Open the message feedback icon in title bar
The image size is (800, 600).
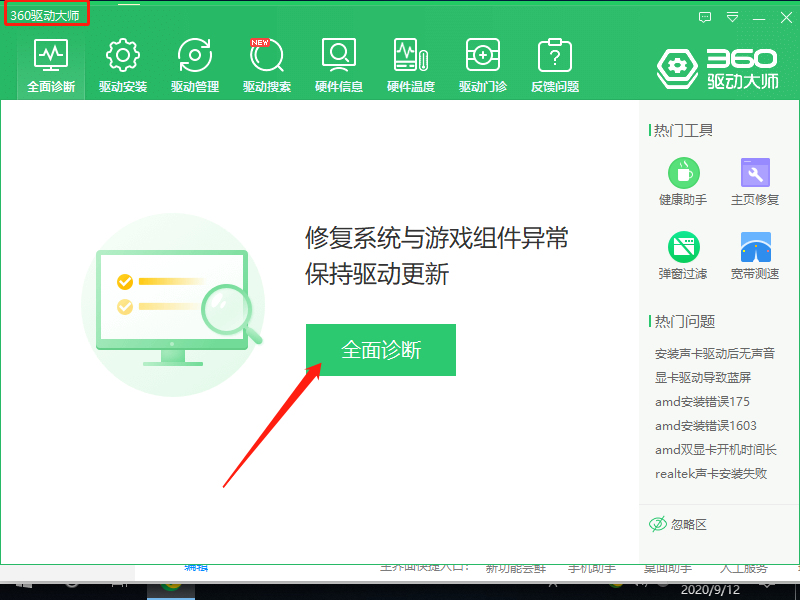(x=705, y=18)
